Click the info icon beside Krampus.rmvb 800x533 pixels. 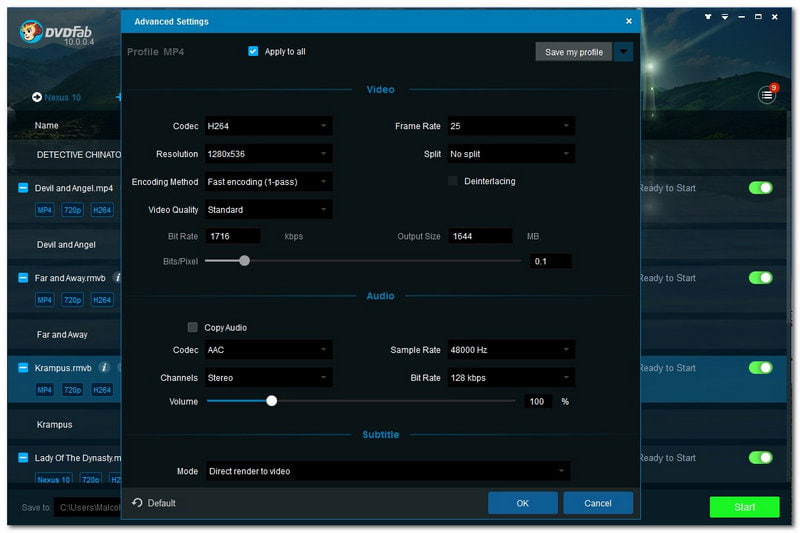104,368
